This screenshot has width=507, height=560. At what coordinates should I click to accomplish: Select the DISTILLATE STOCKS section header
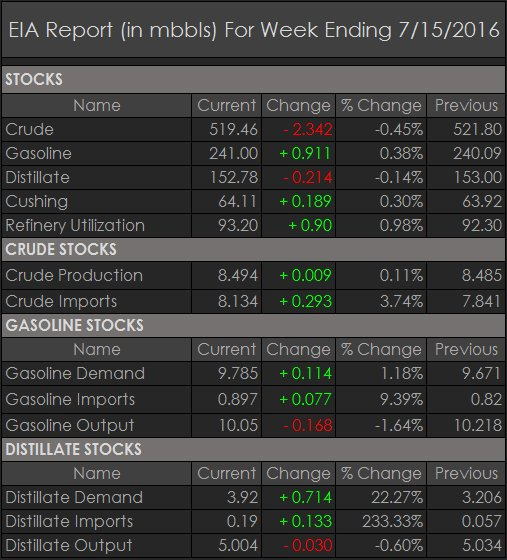tap(254, 449)
